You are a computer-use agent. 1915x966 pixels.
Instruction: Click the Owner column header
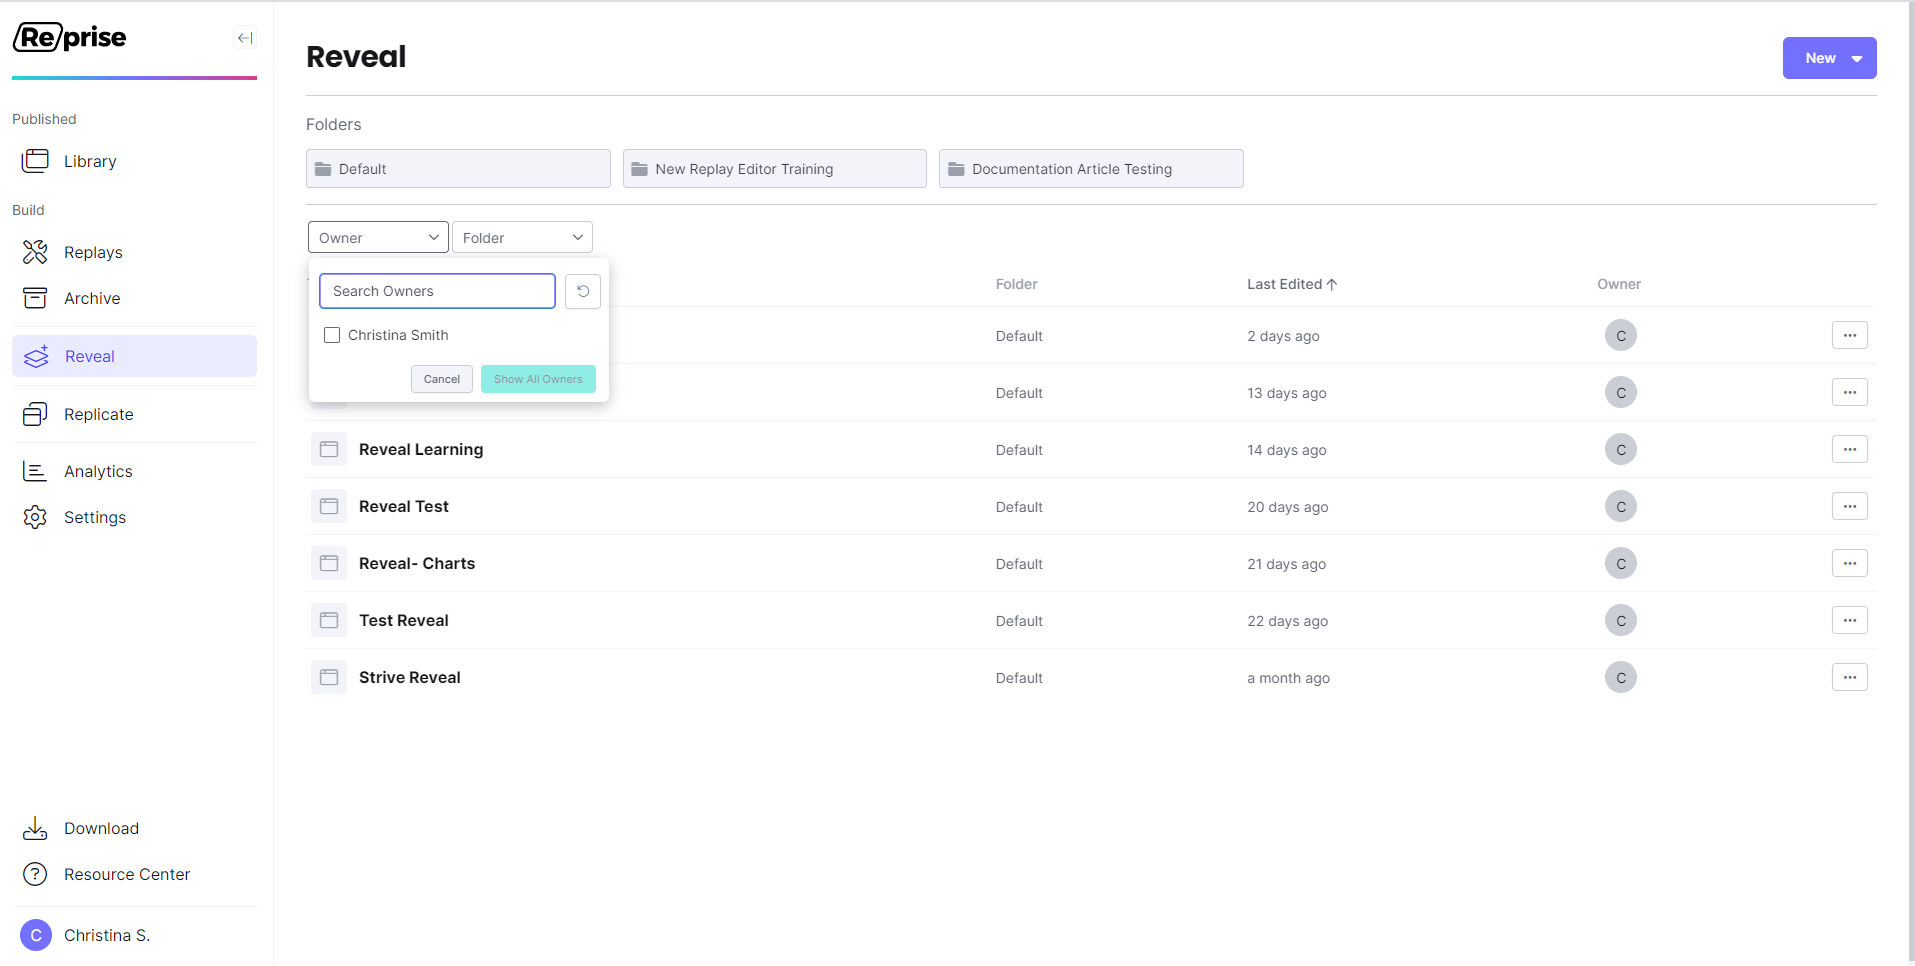click(x=1619, y=284)
